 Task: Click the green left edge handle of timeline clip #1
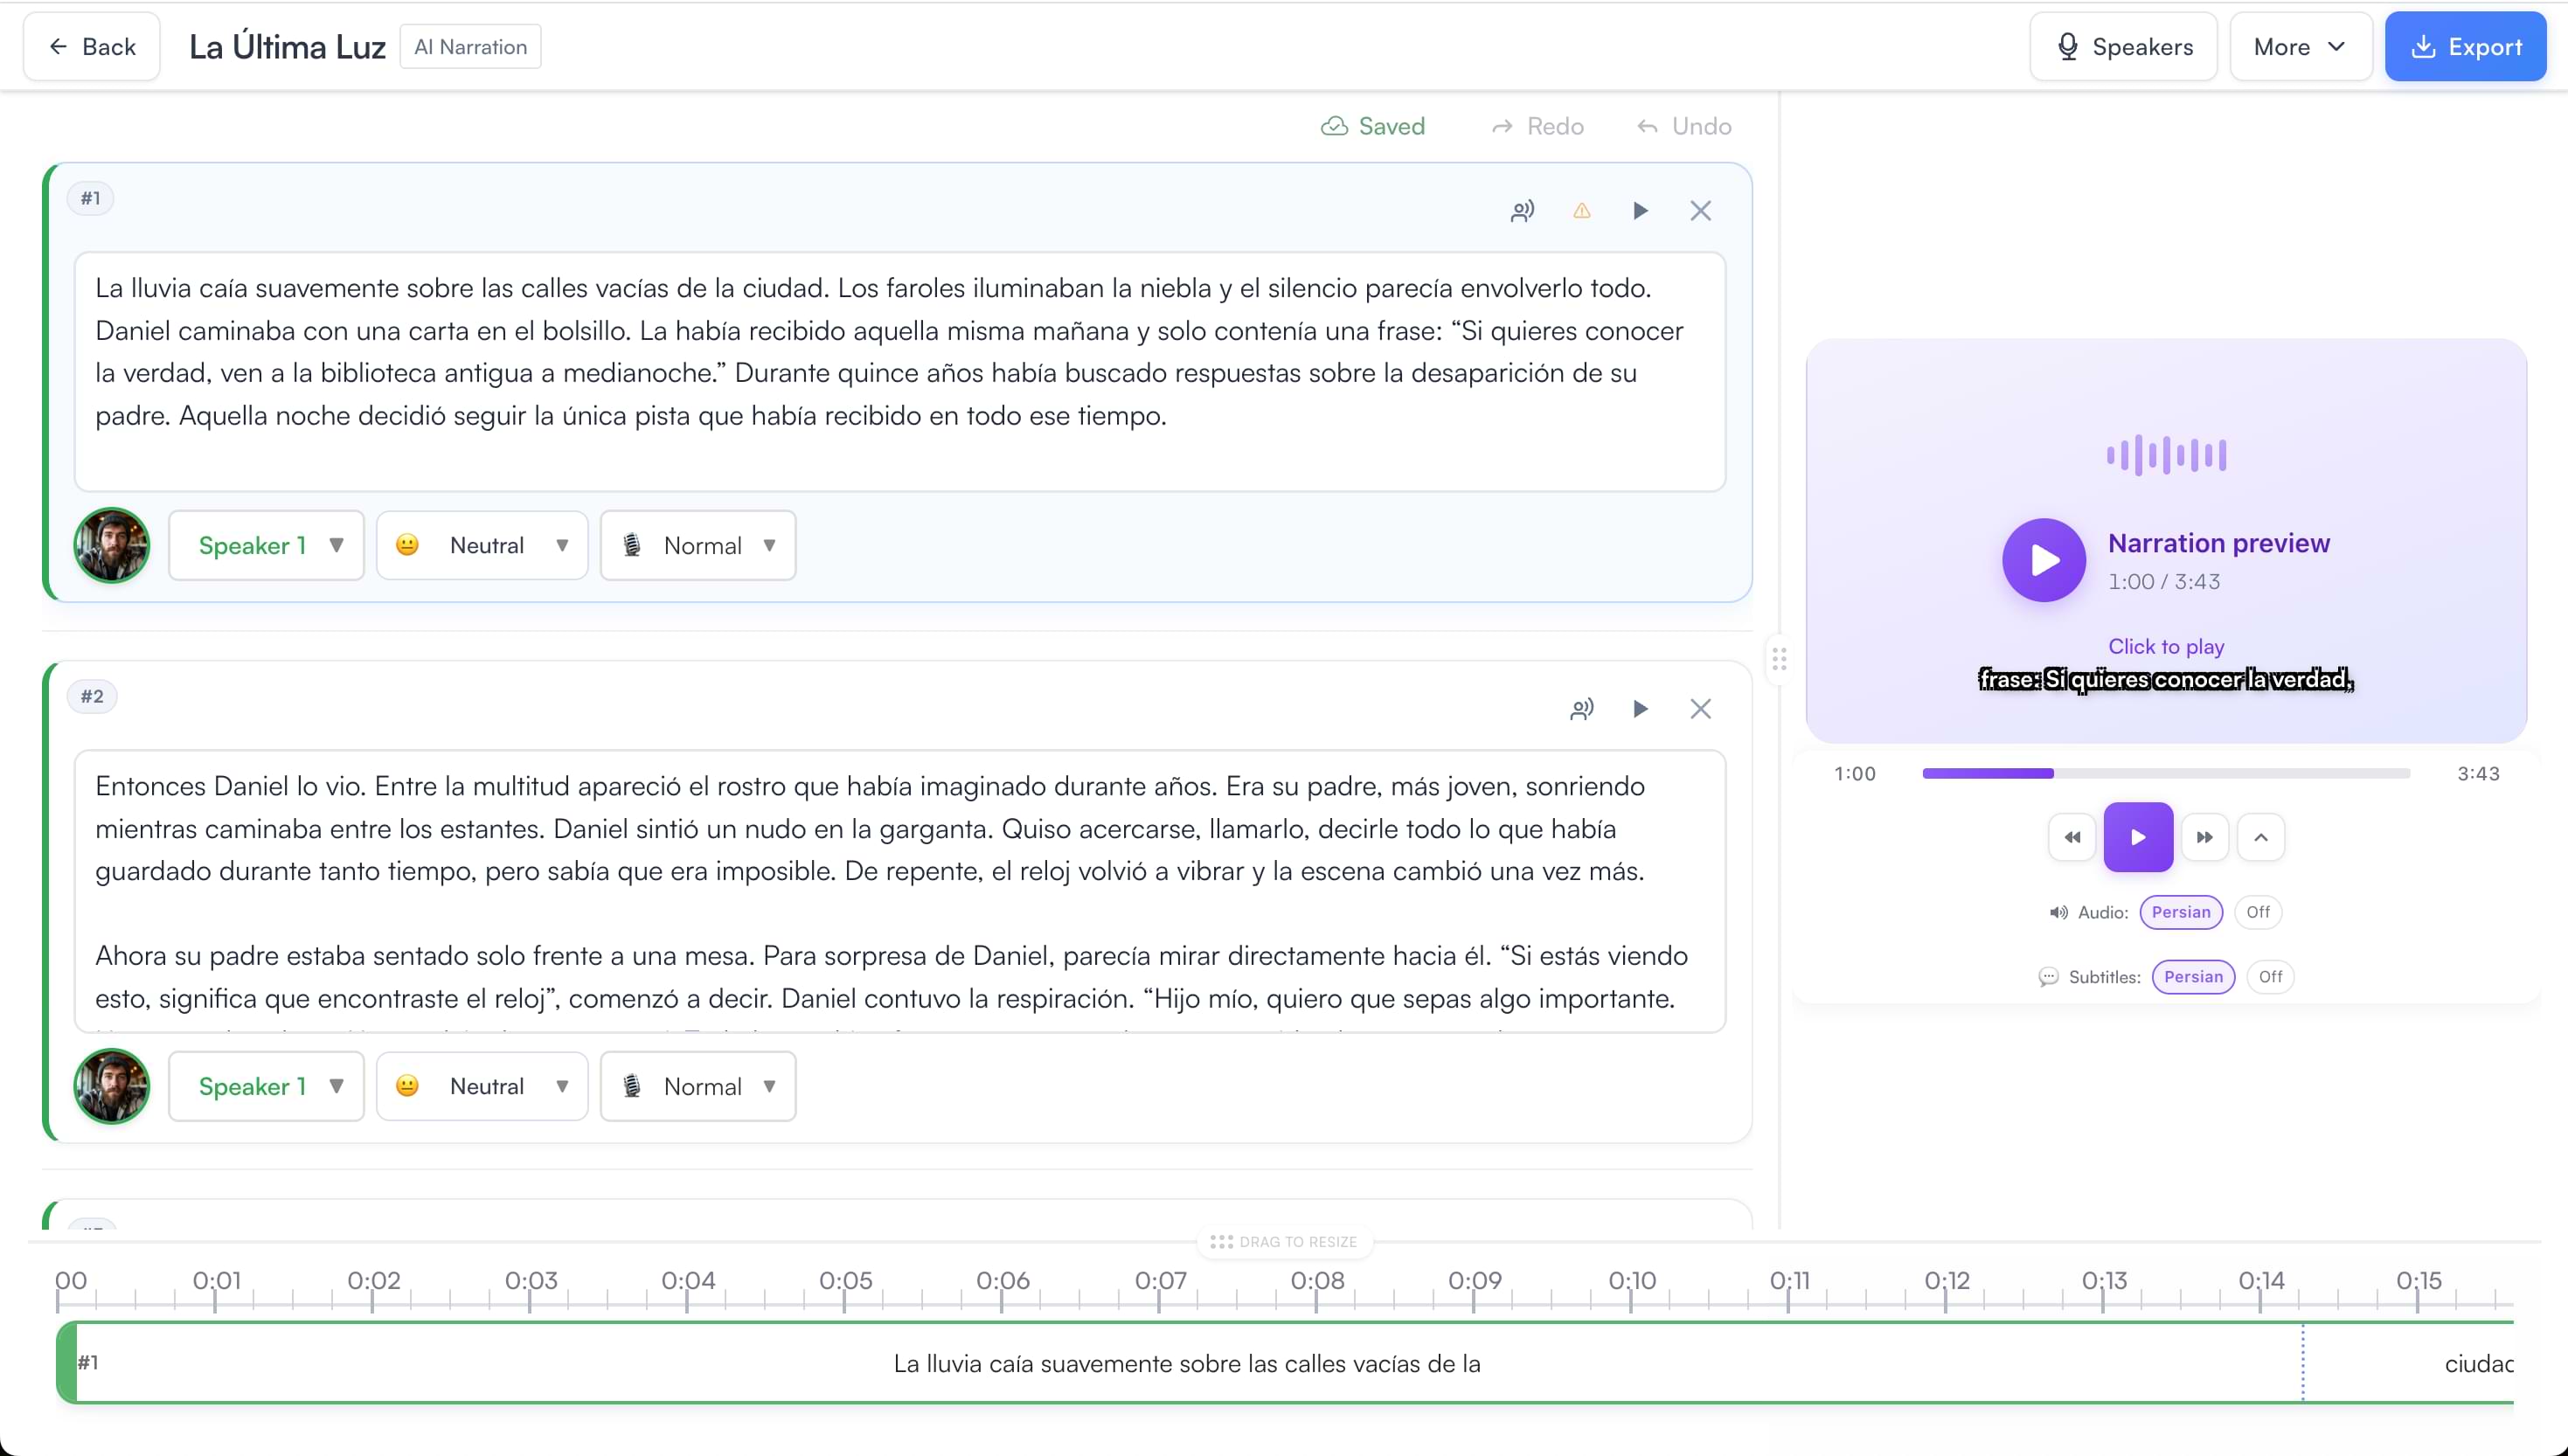coord(67,1363)
